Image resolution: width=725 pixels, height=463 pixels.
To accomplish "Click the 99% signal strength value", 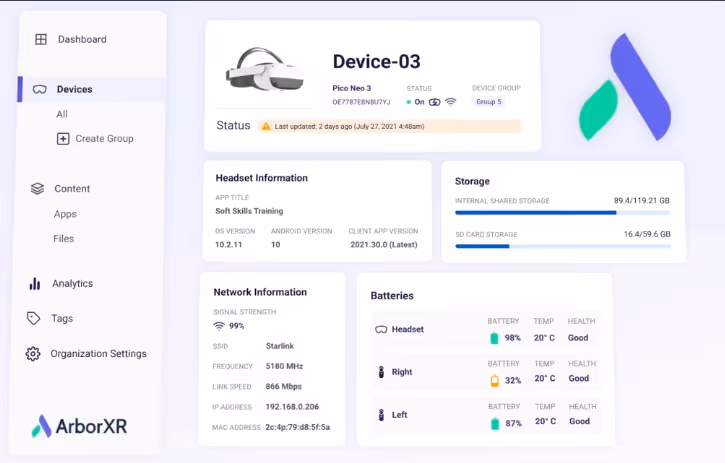I will click(x=236, y=326).
